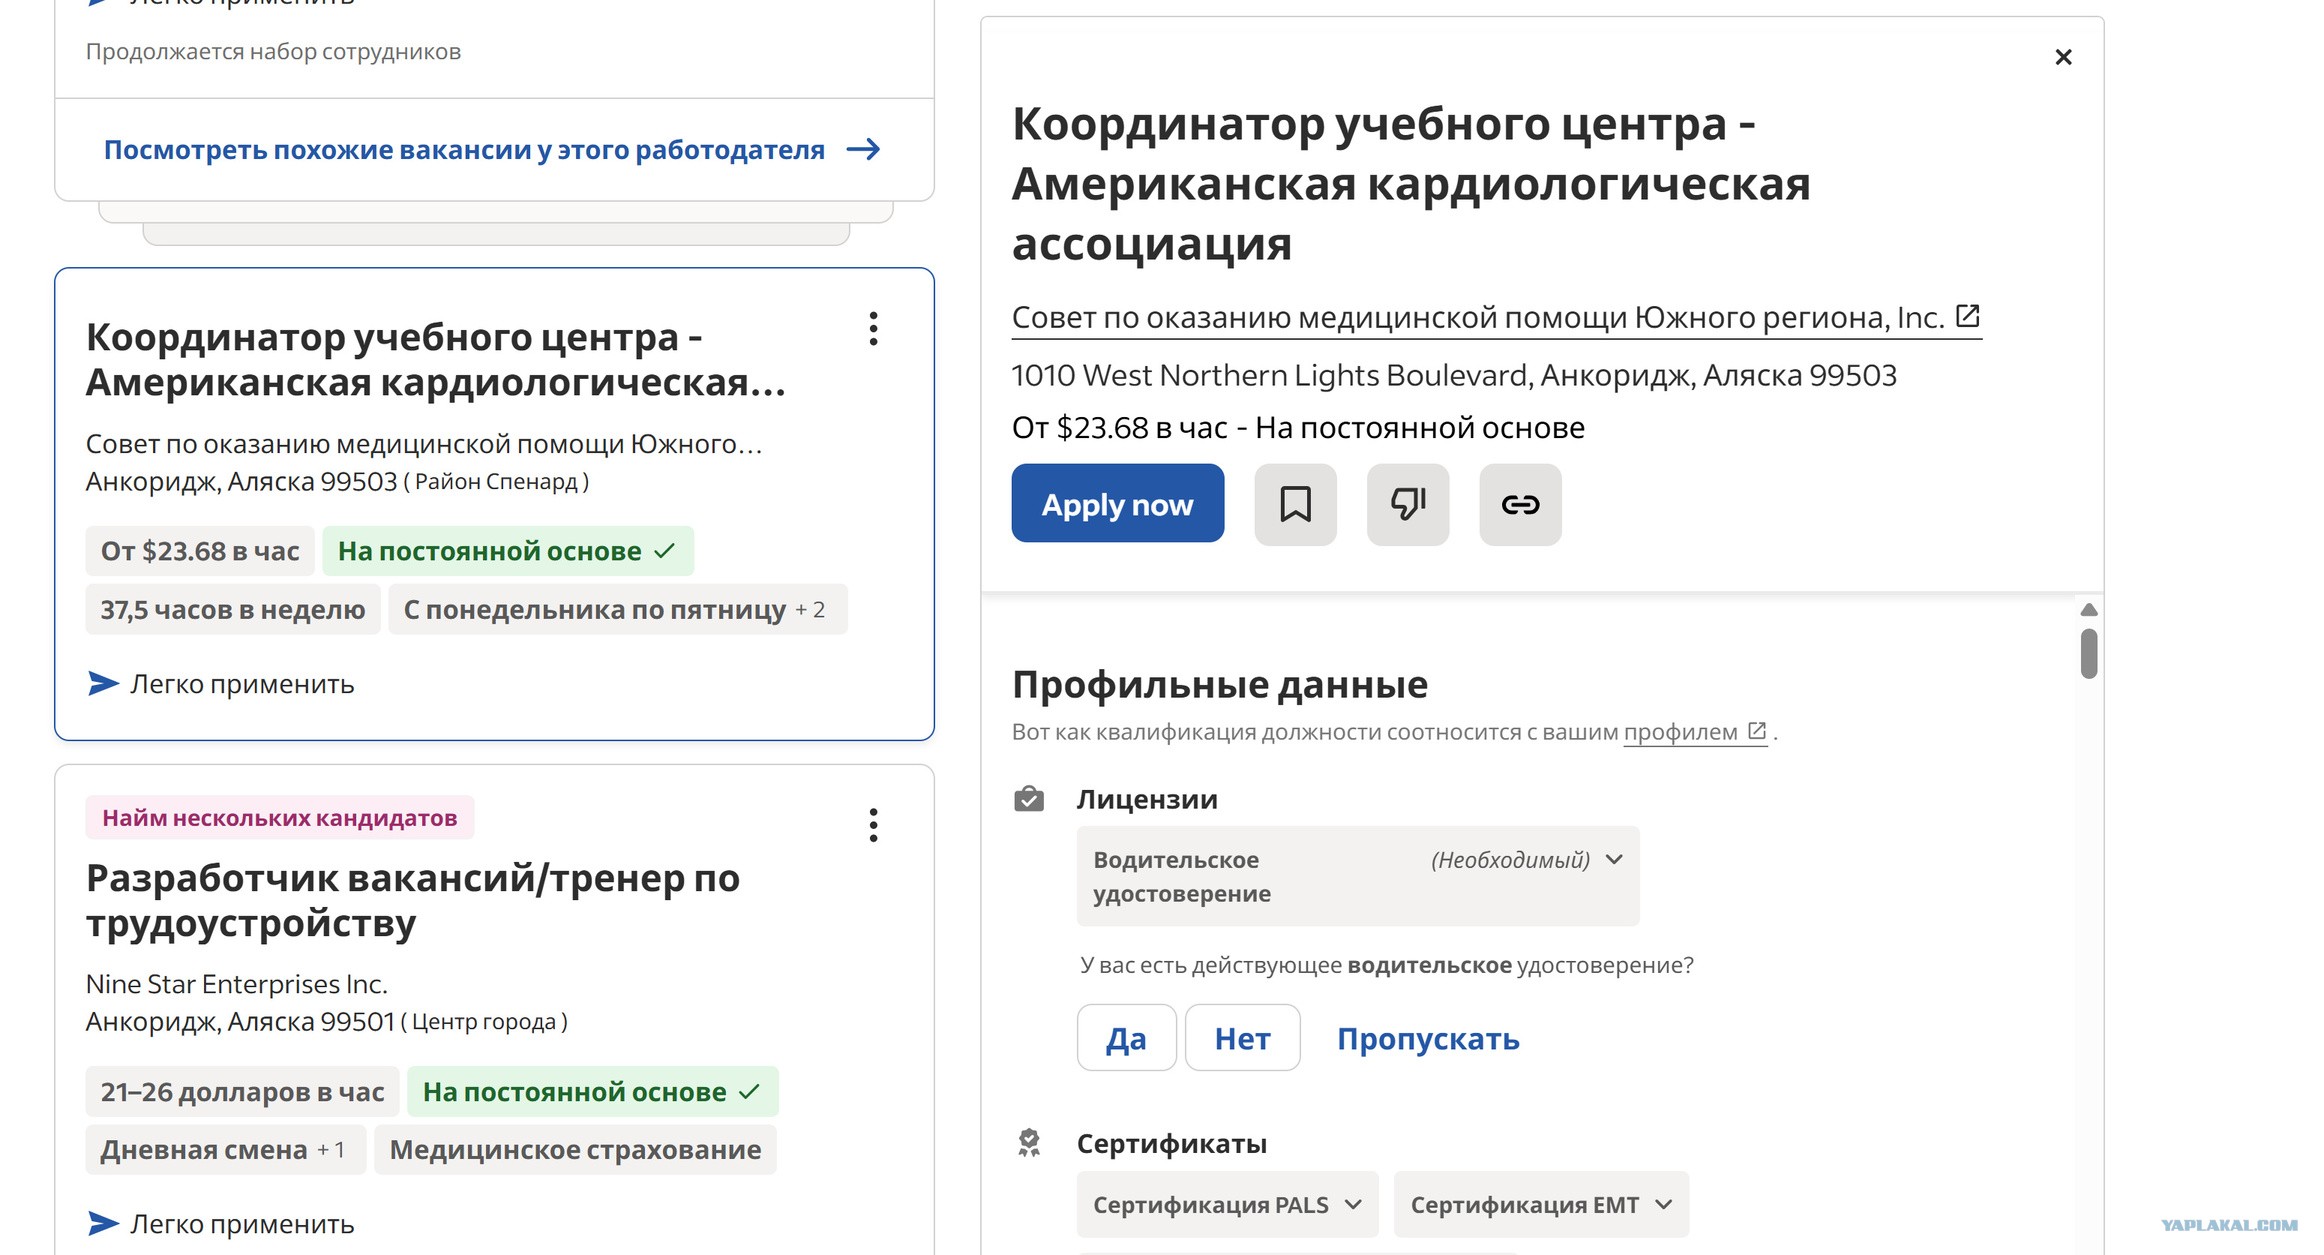
Task: Select Координатор учебного центра job card title
Action: click(x=436, y=359)
